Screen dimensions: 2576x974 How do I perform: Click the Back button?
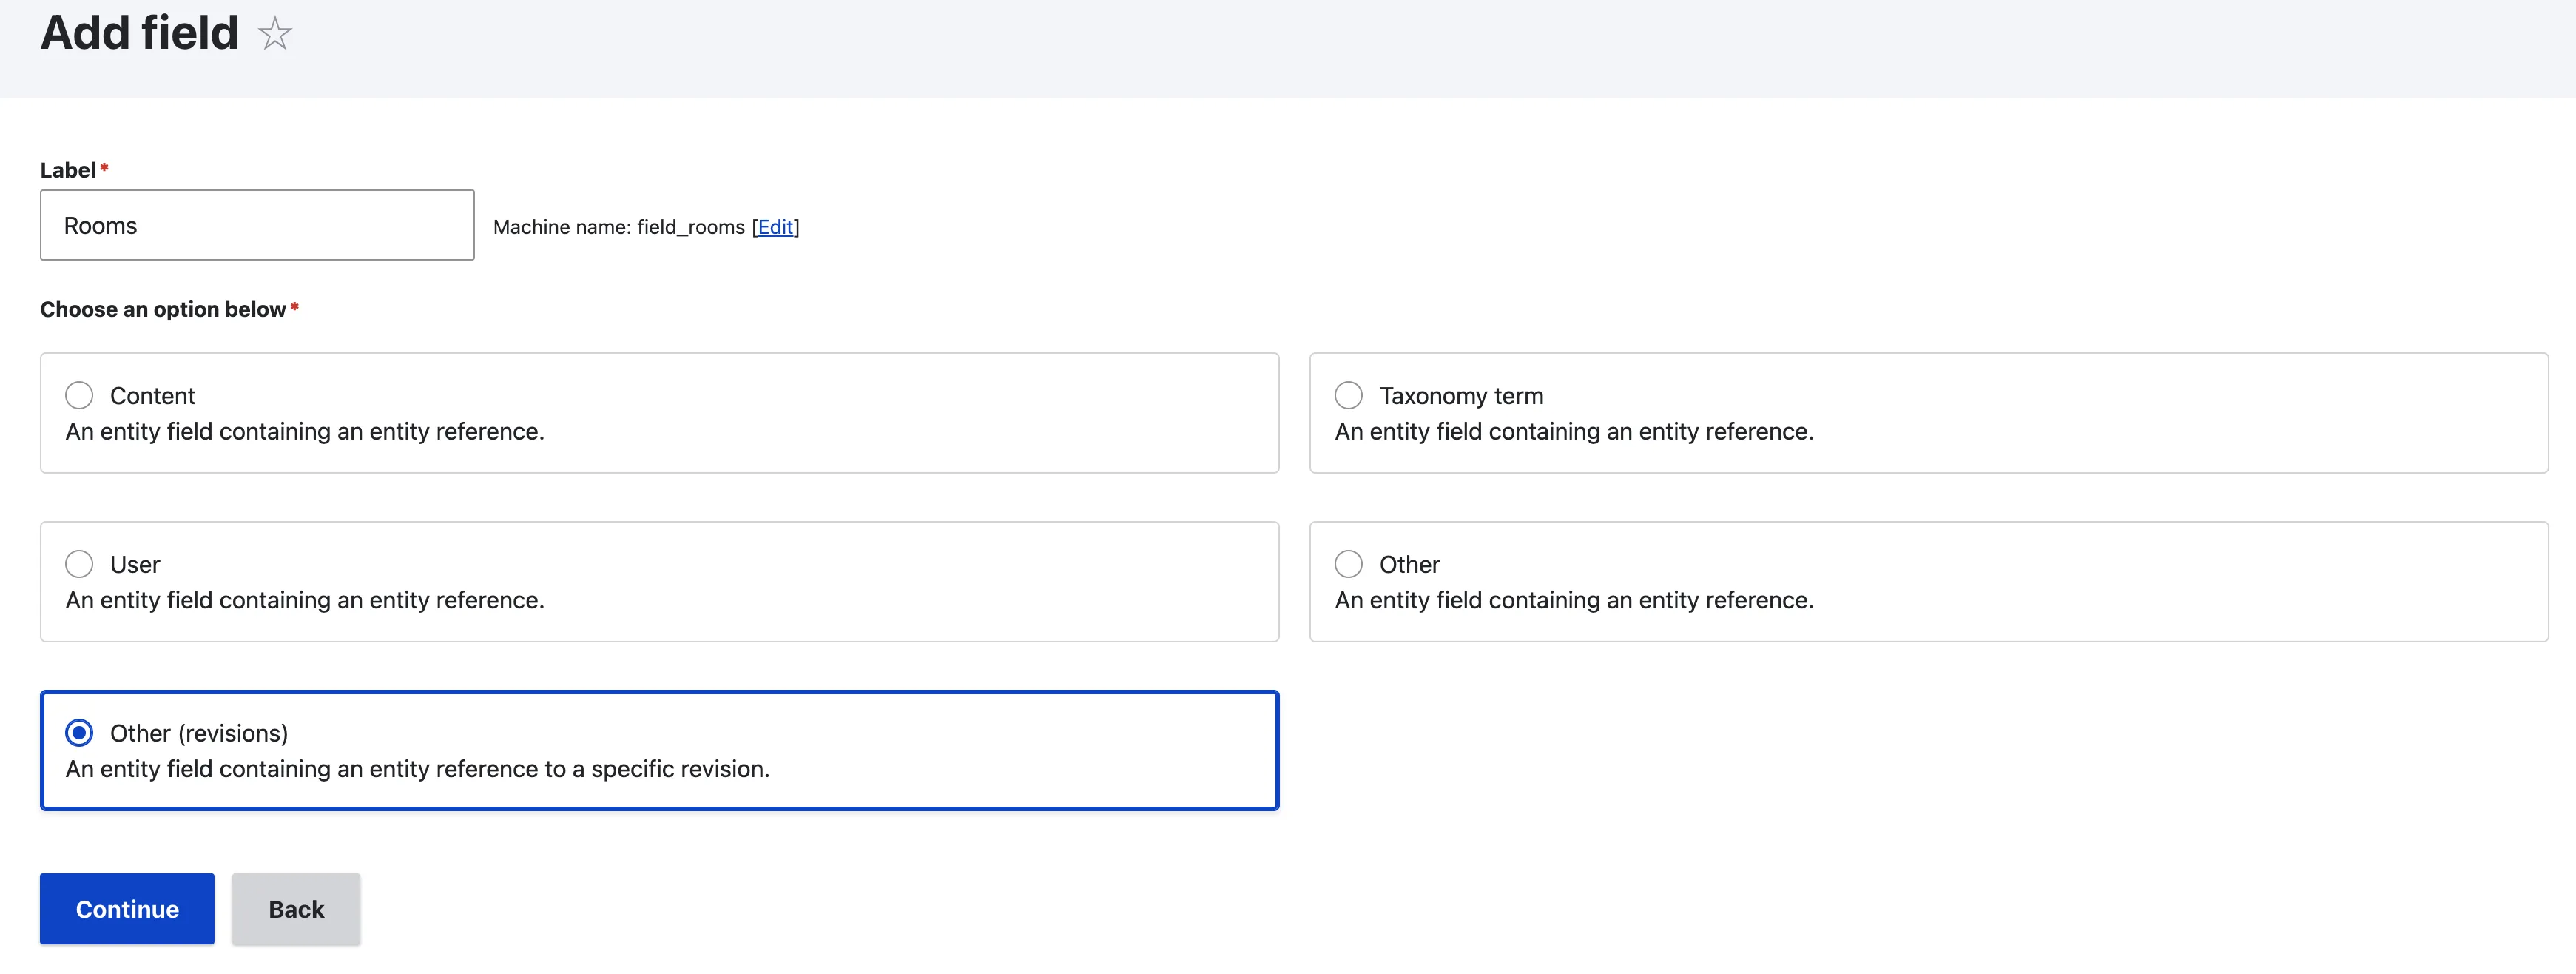pos(296,908)
